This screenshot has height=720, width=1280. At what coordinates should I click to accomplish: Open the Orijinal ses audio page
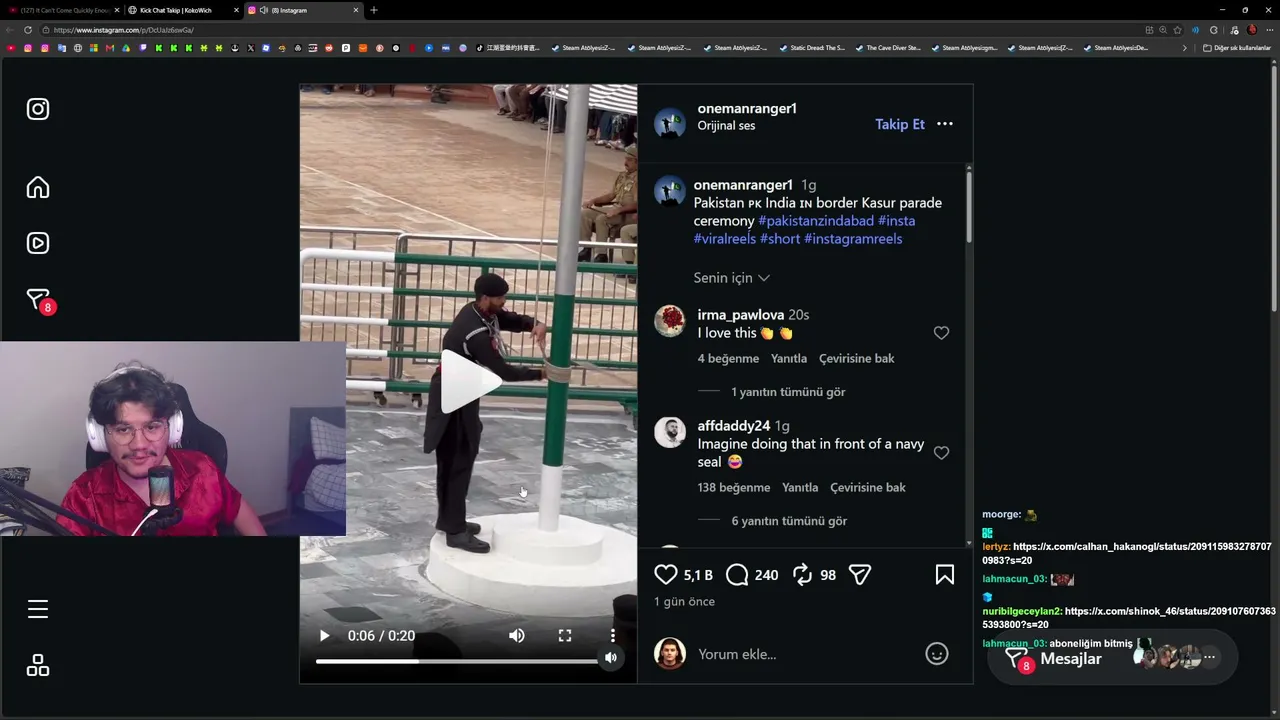pos(726,126)
